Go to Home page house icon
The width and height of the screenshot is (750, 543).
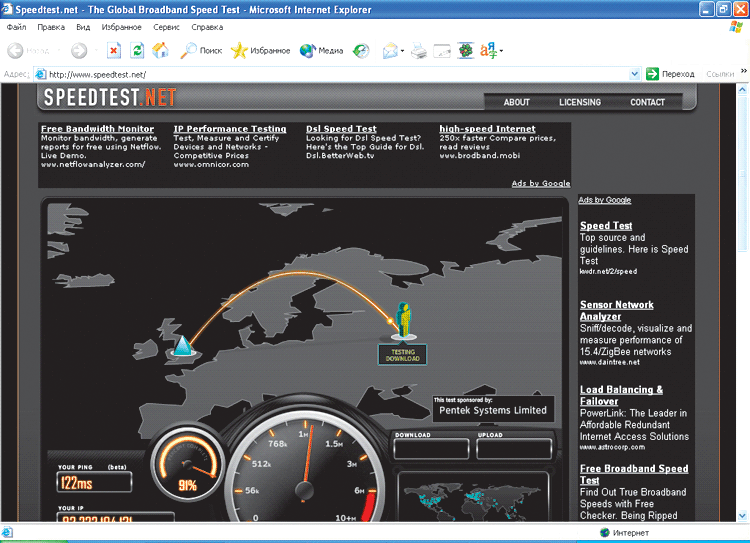[160, 50]
